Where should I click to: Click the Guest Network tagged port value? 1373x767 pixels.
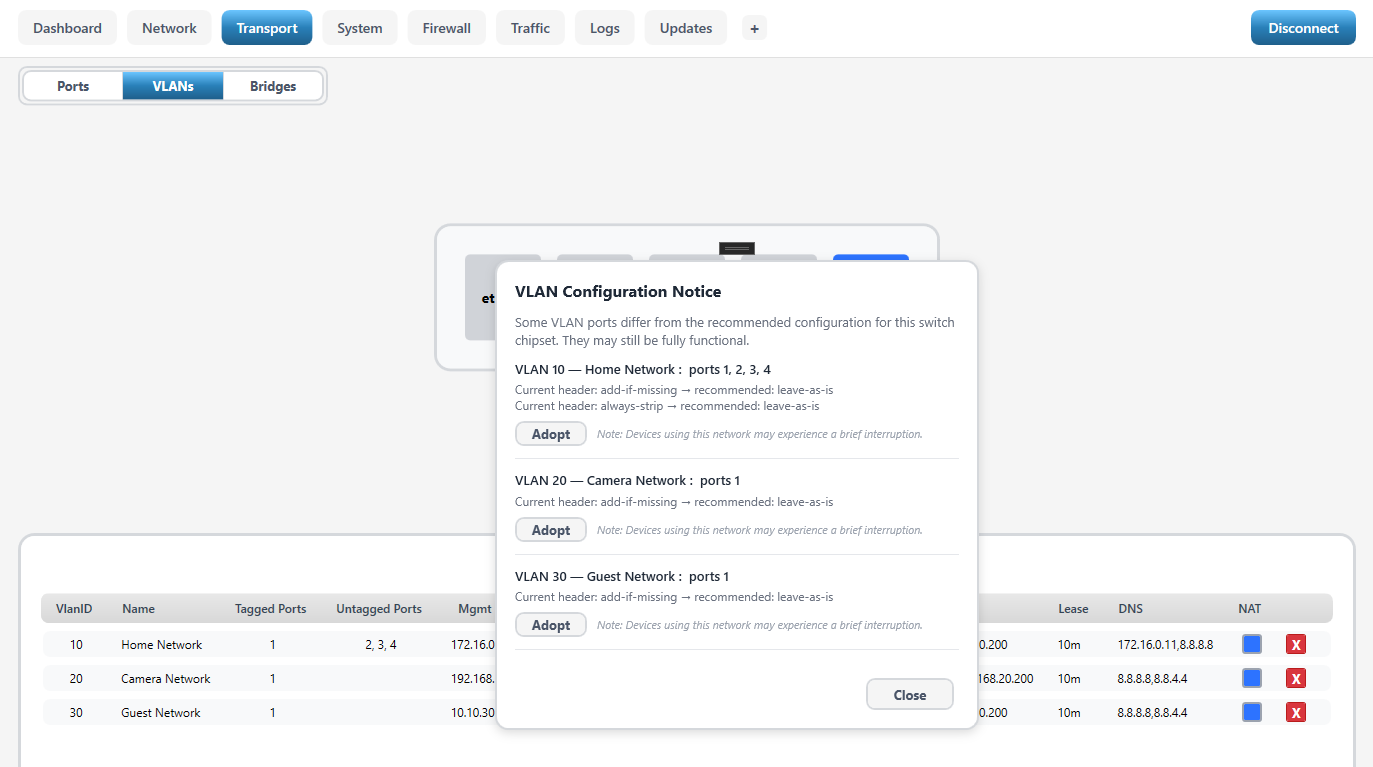272,713
